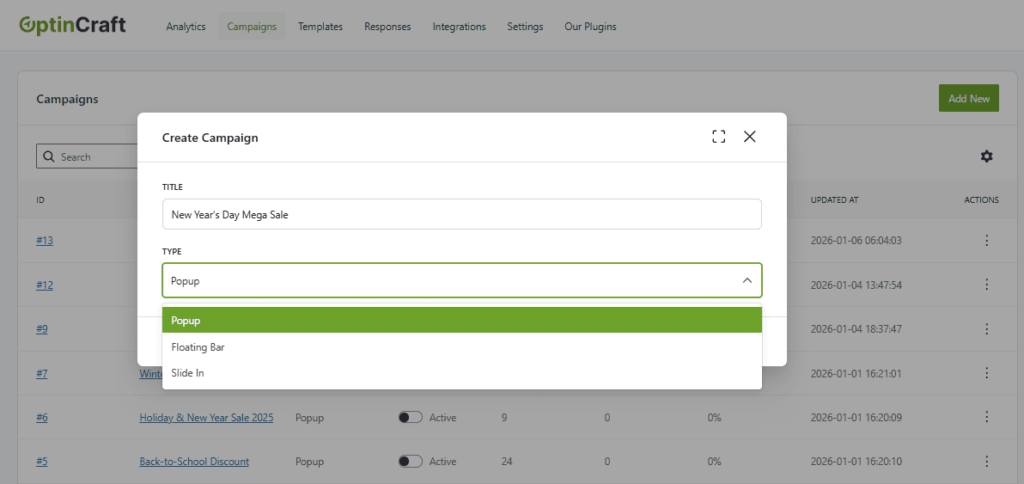Open the Templates tab
The image size is (1024, 484).
(320, 27)
